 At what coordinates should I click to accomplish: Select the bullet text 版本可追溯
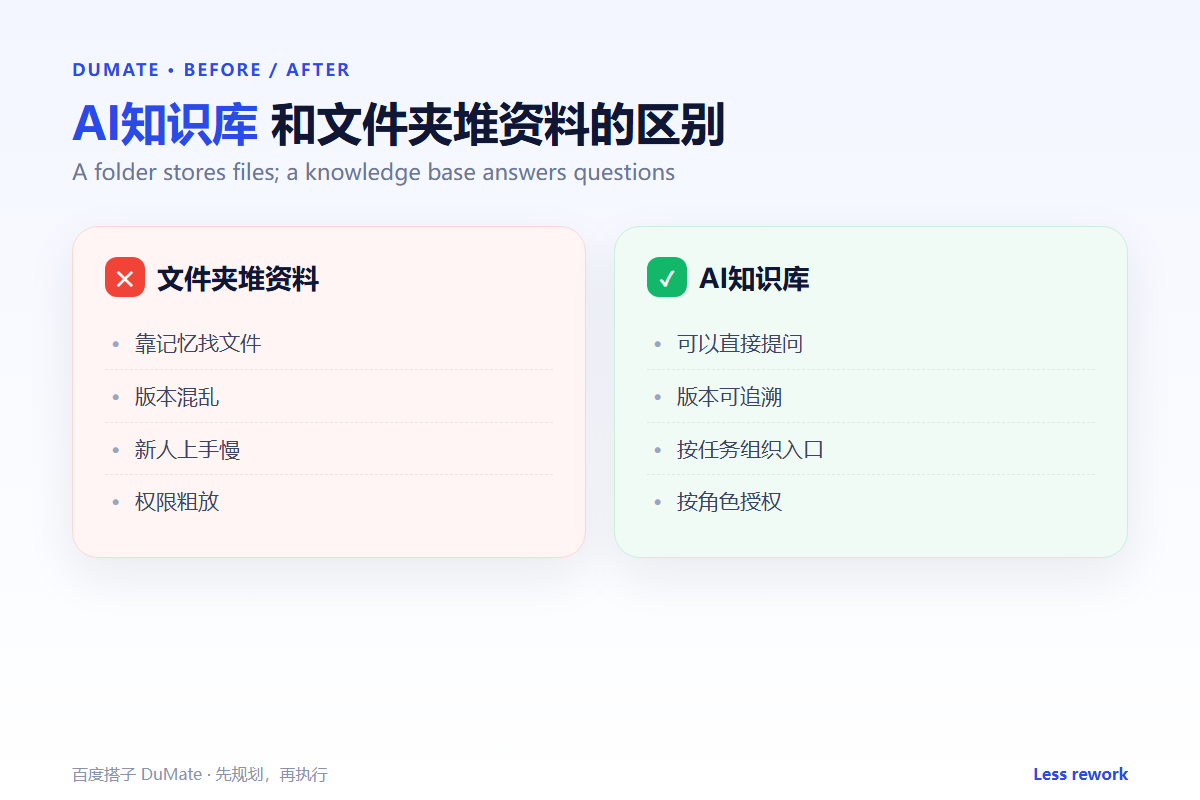730,397
